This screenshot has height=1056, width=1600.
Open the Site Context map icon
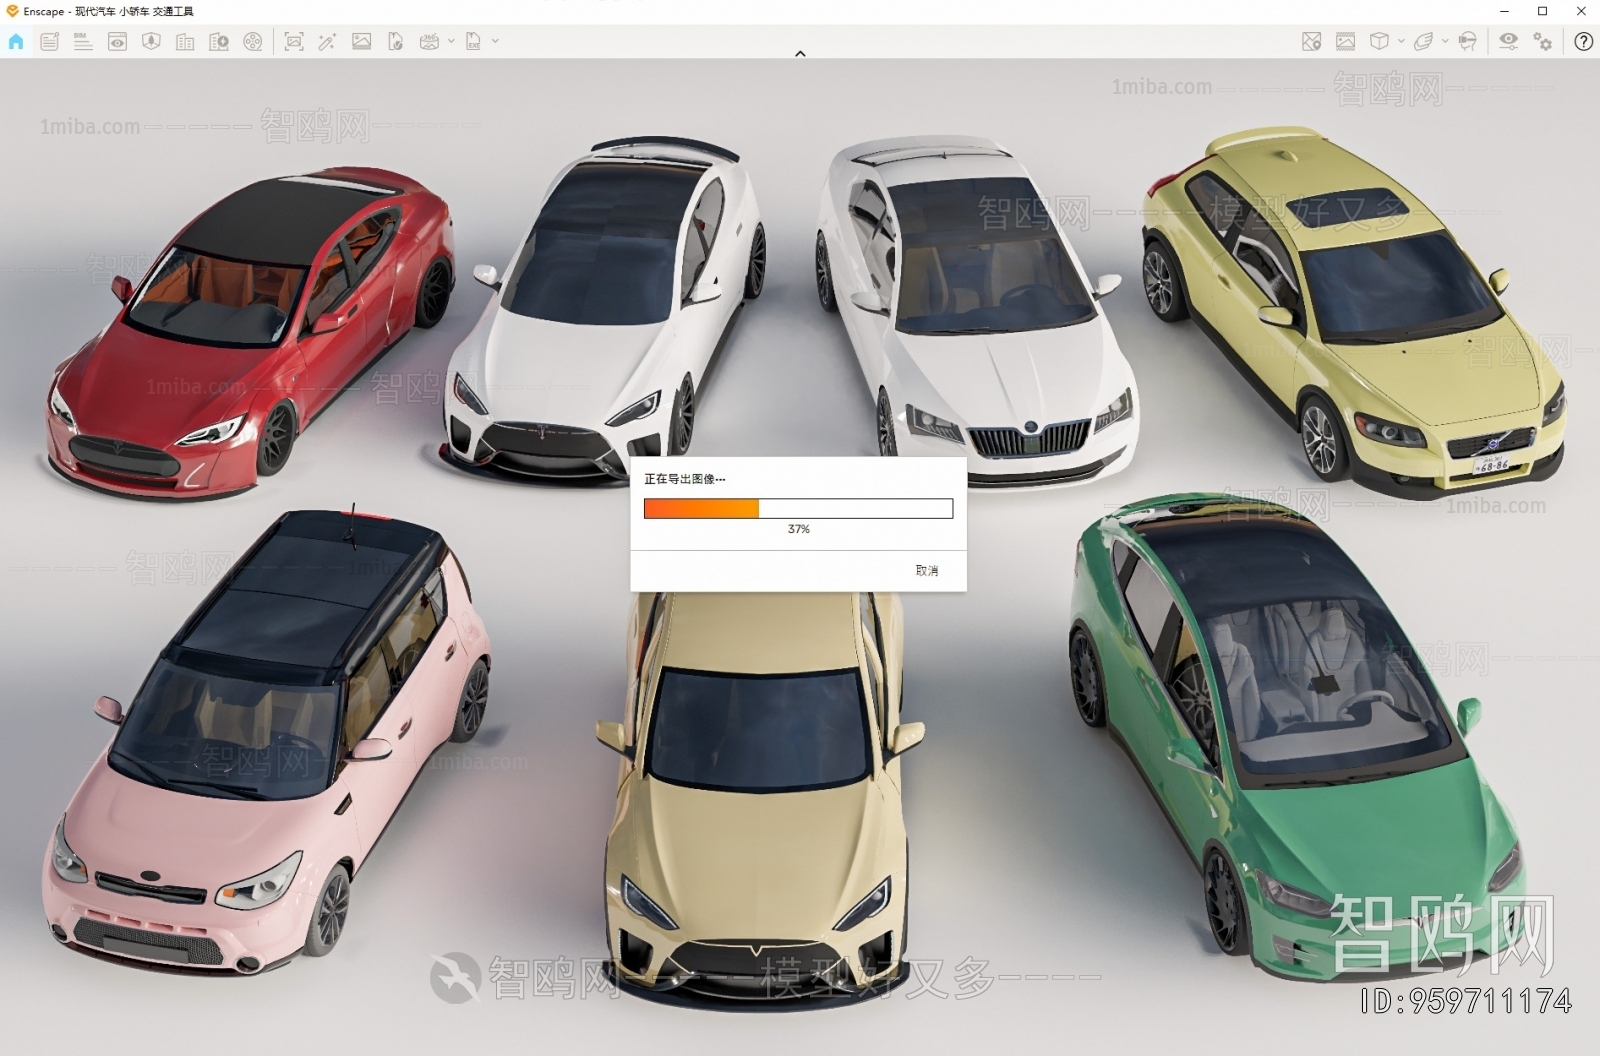click(x=1311, y=41)
